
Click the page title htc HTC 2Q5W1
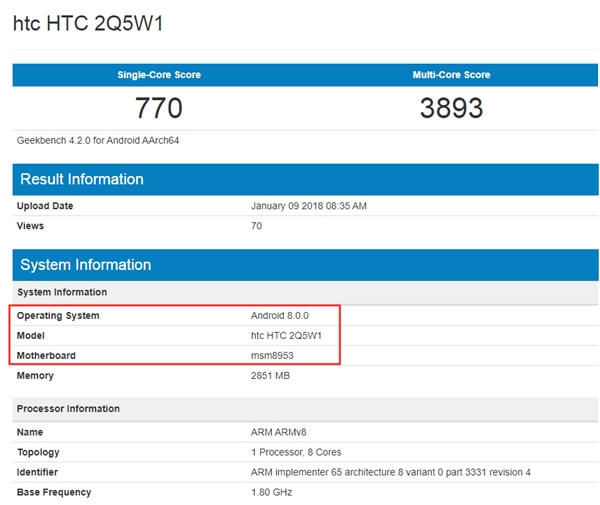88,23
